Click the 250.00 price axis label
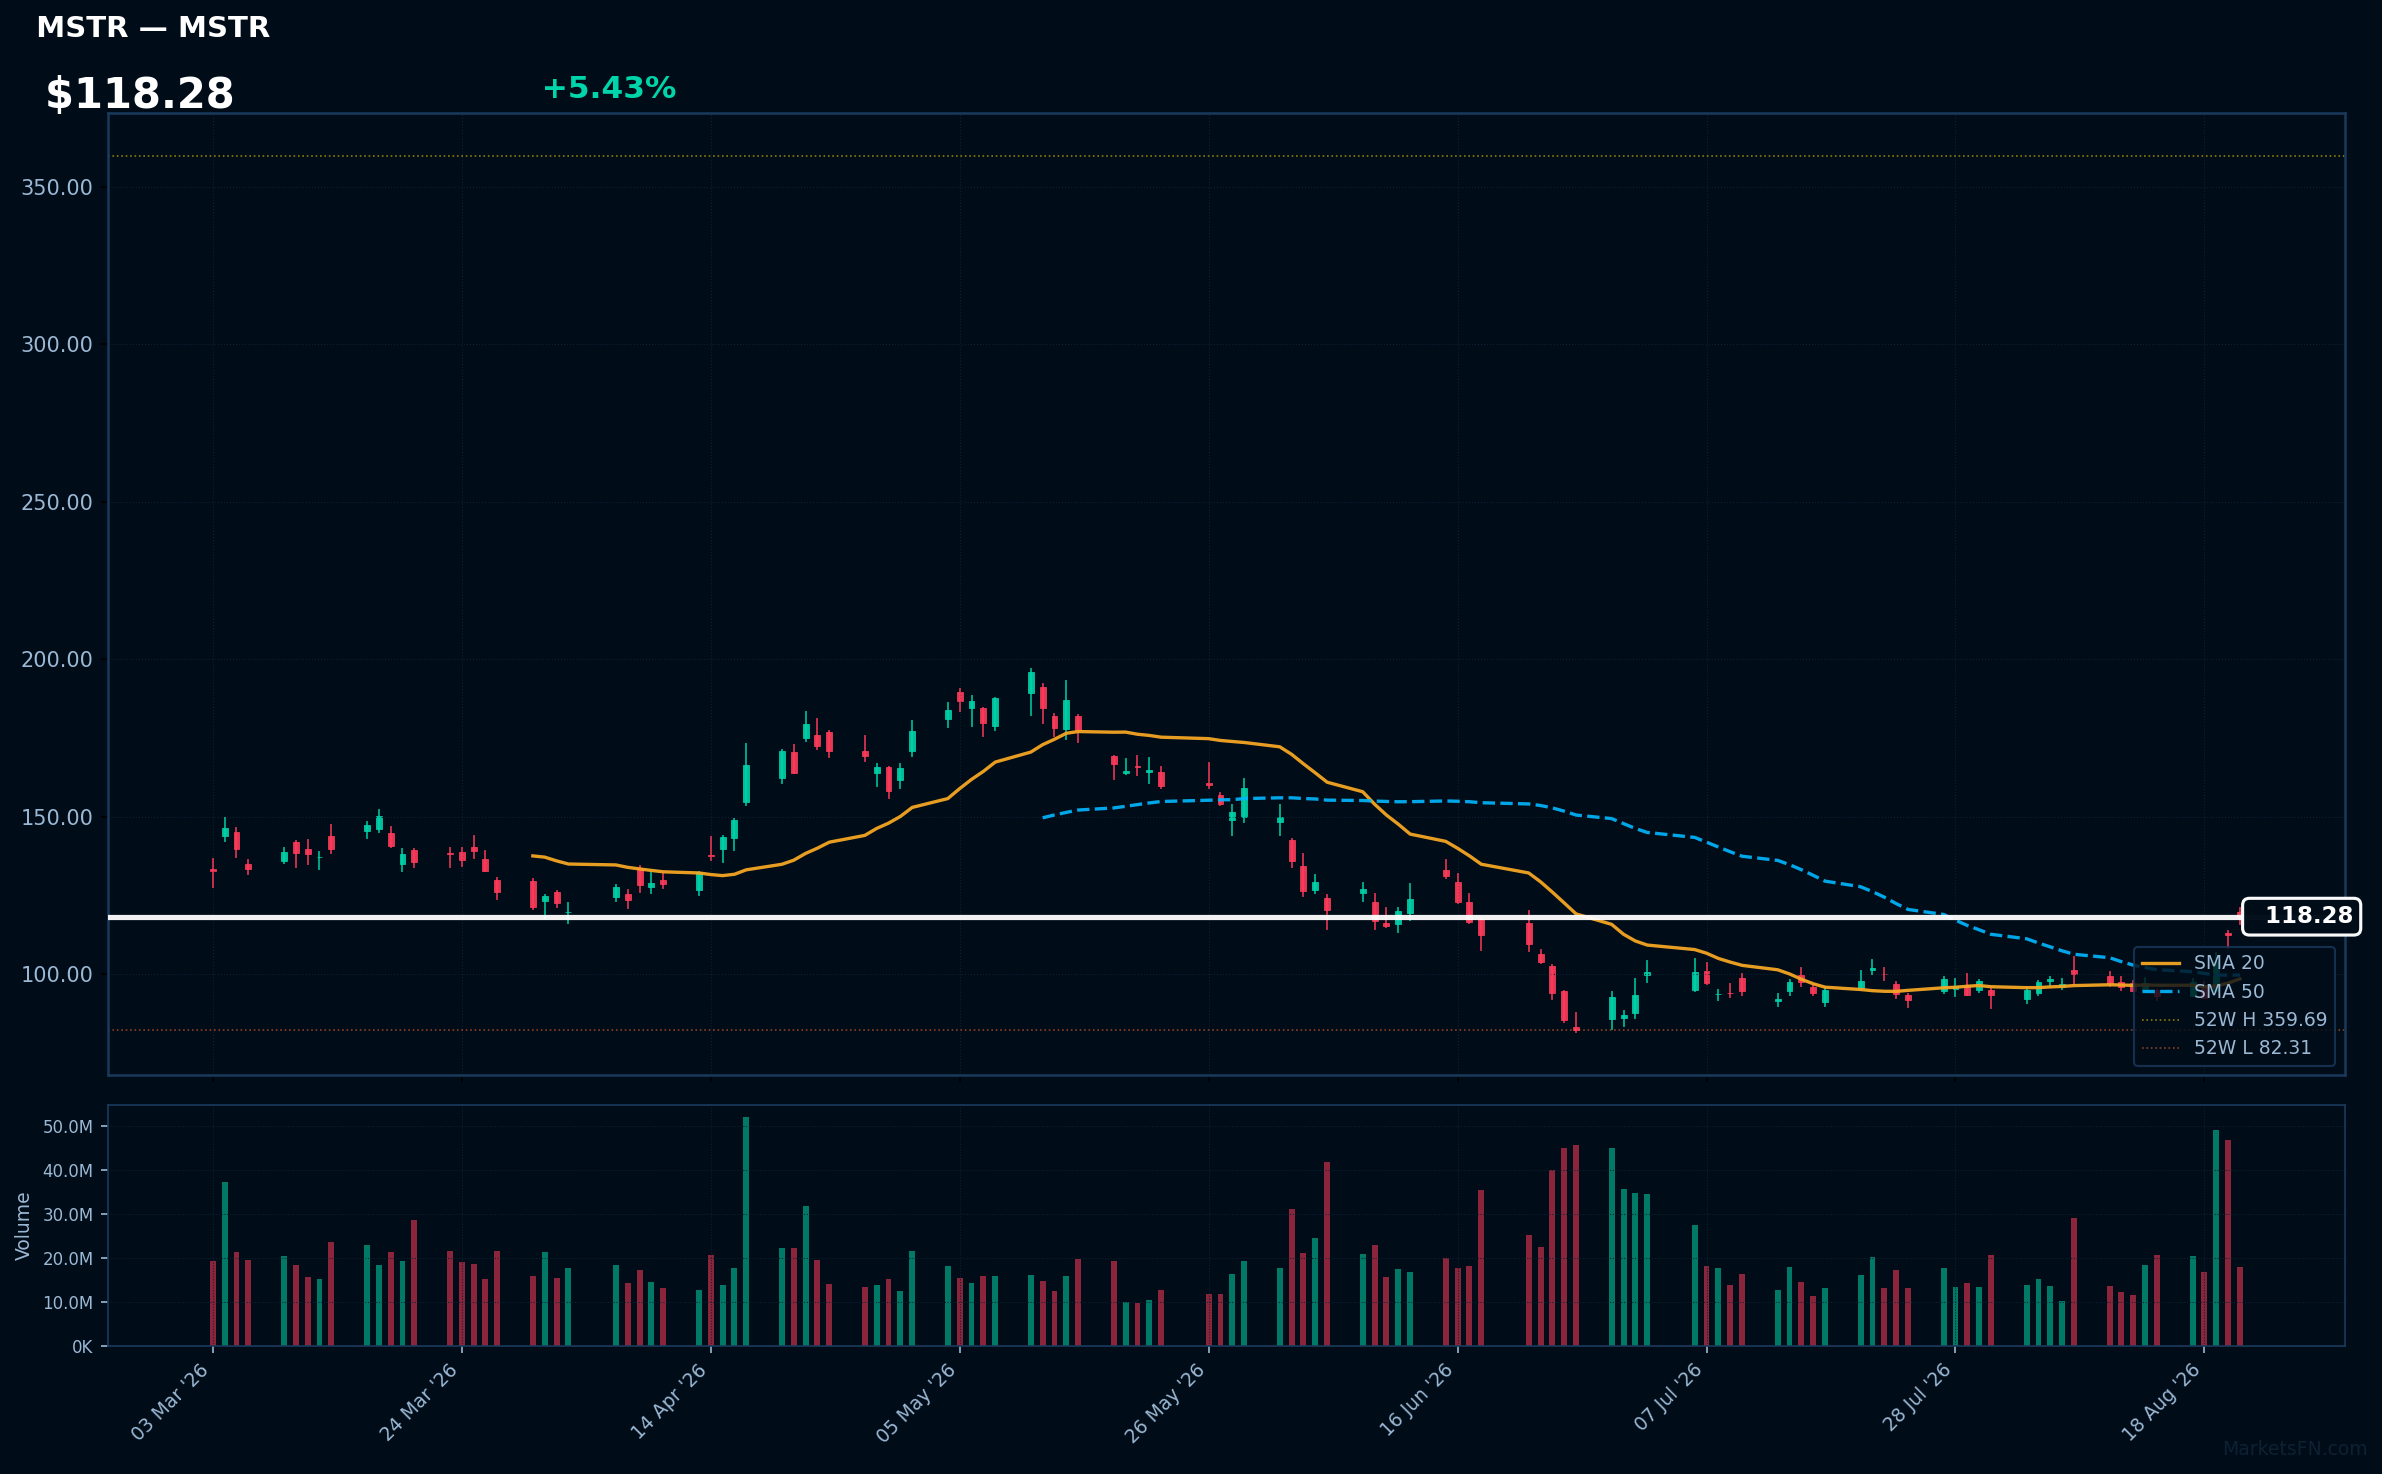The height and width of the screenshot is (1474, 2382). [x=57, y=502]
